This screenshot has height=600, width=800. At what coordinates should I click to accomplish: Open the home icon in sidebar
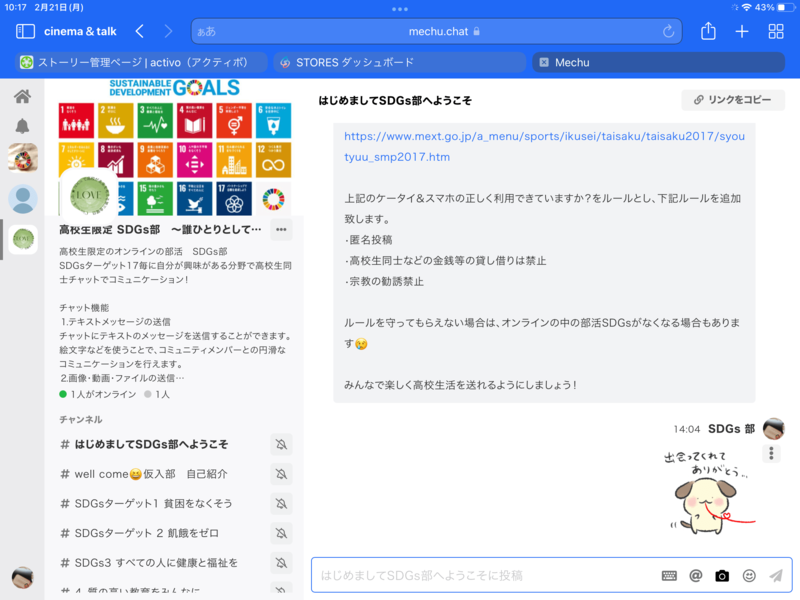[22, 97]
